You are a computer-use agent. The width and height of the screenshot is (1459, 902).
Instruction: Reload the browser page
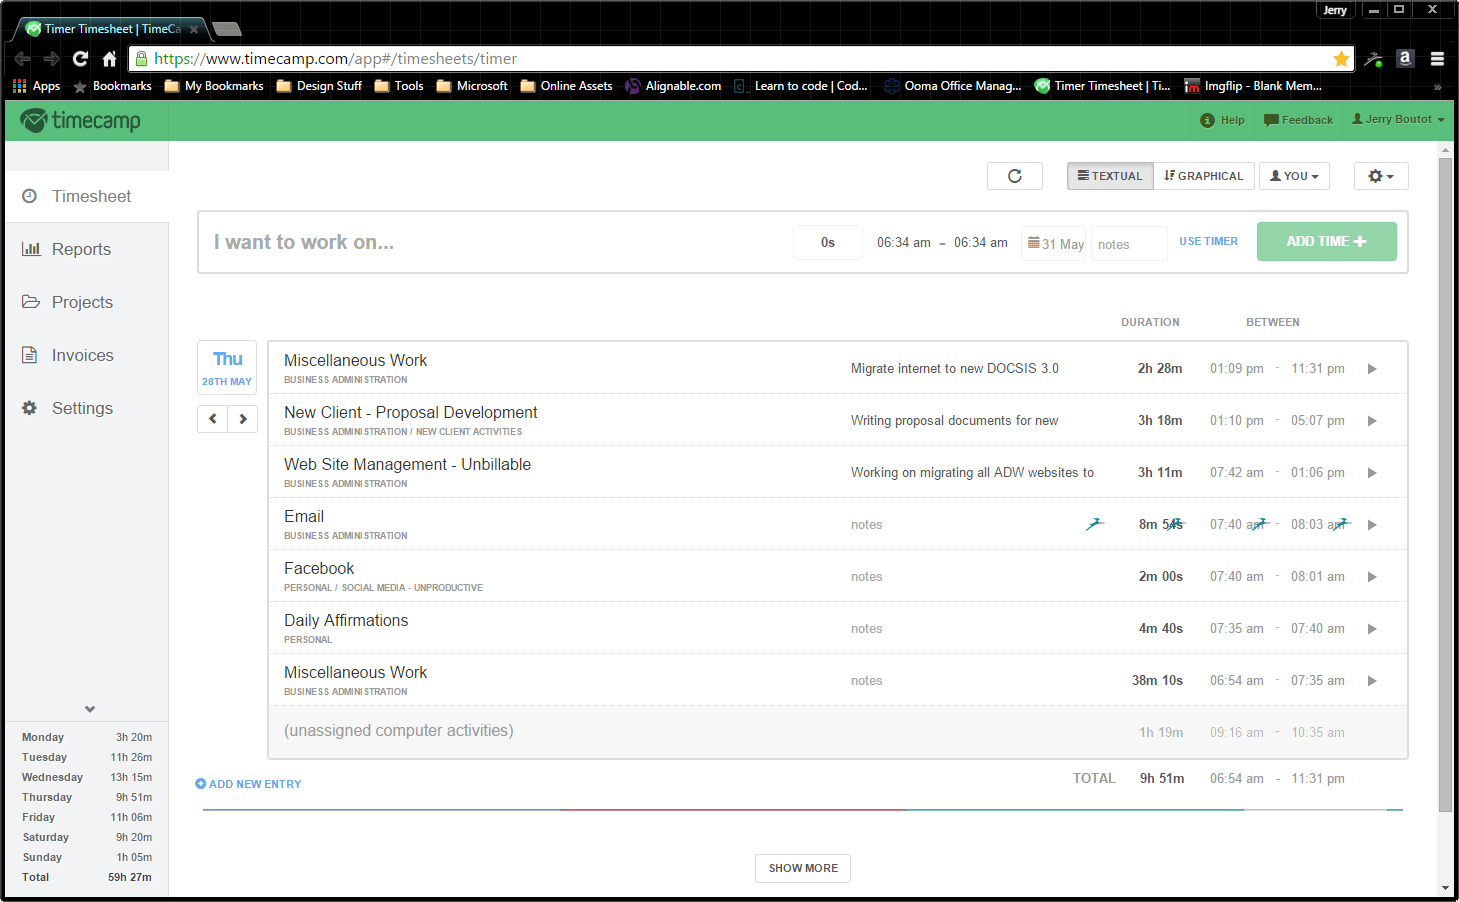coord(80,59)
